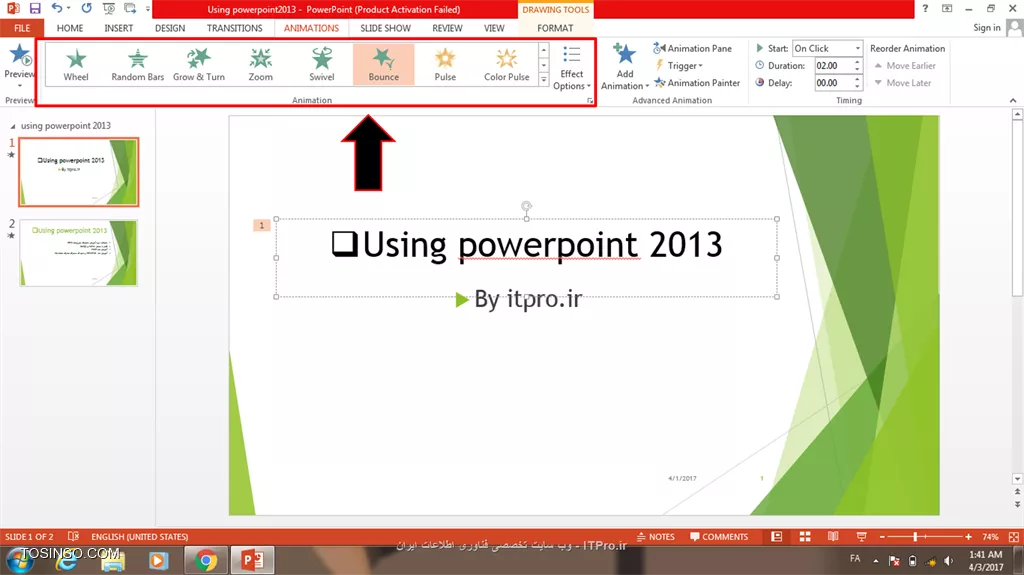Click Move Earlier reorder button

click(x=905, y=65)
